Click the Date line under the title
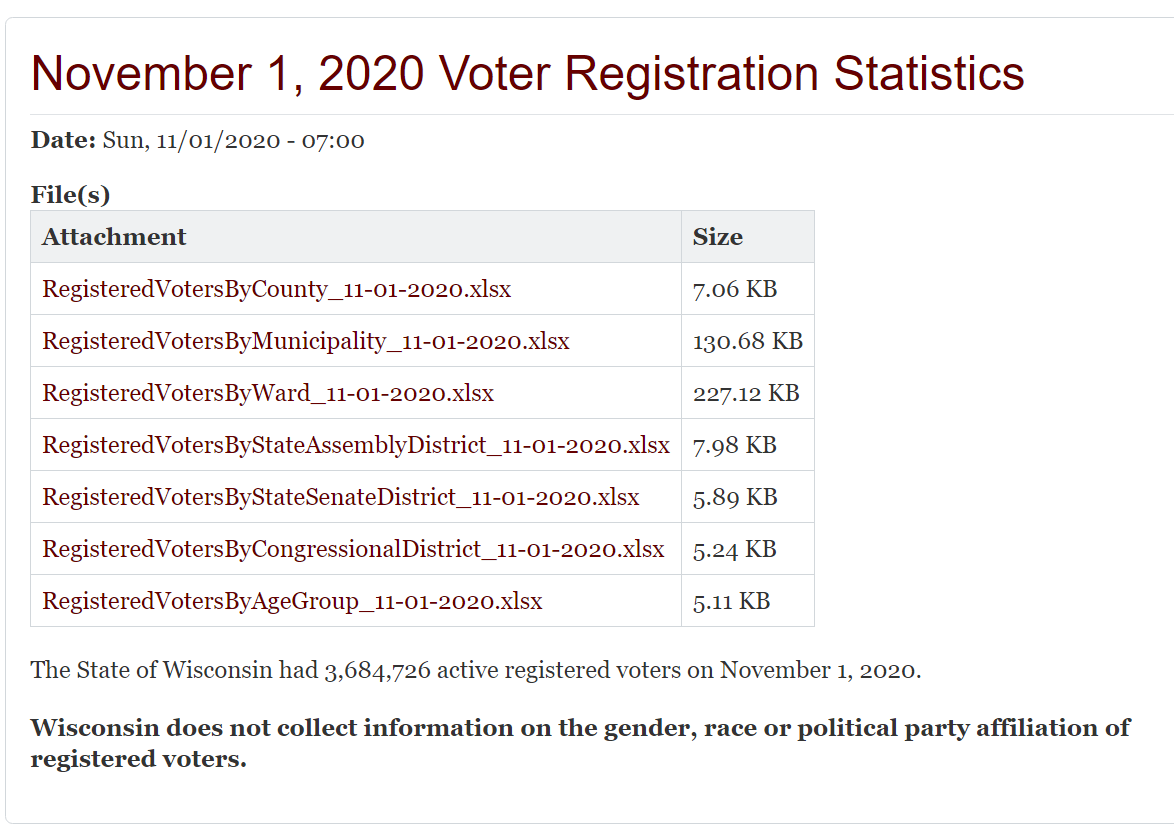Screen dimensions: 1174x825 (197, 140)
